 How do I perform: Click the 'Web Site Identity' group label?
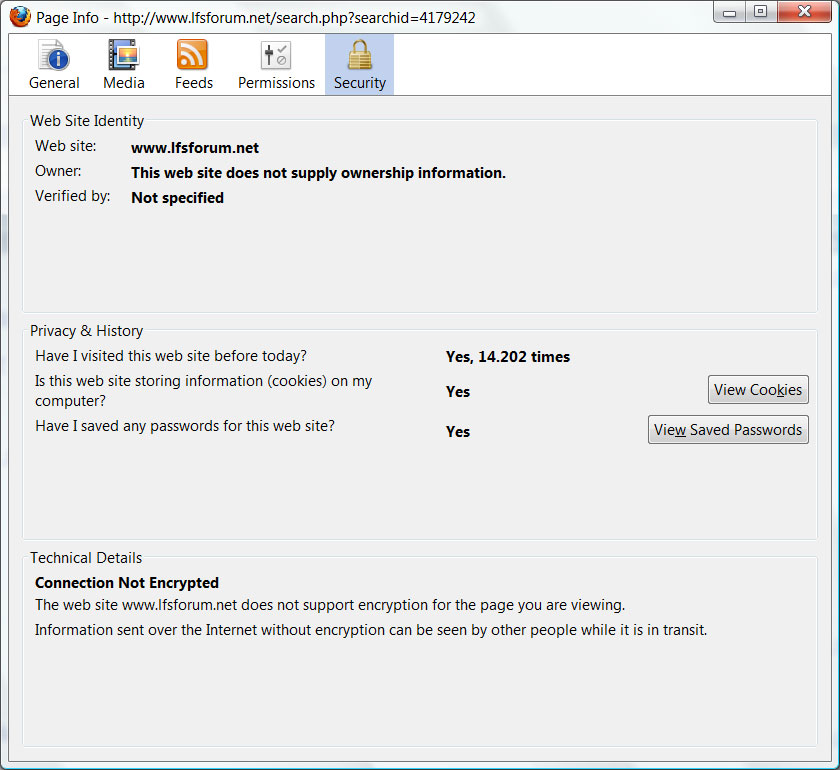87,121
